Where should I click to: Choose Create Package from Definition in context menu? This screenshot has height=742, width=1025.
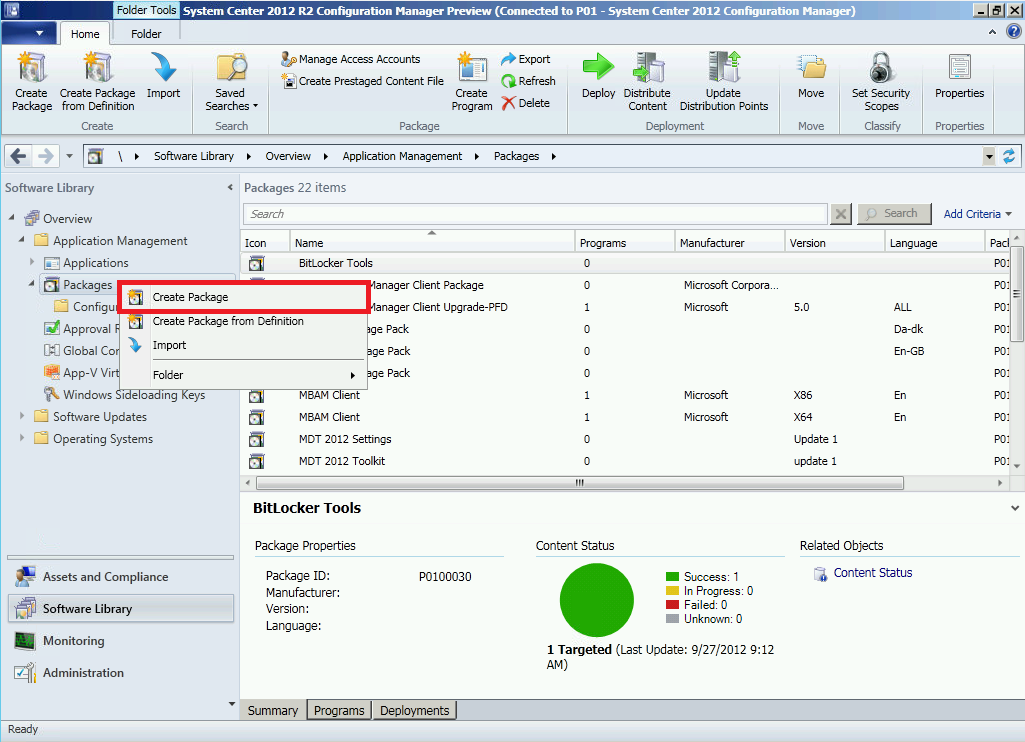(x=243, y=321)
